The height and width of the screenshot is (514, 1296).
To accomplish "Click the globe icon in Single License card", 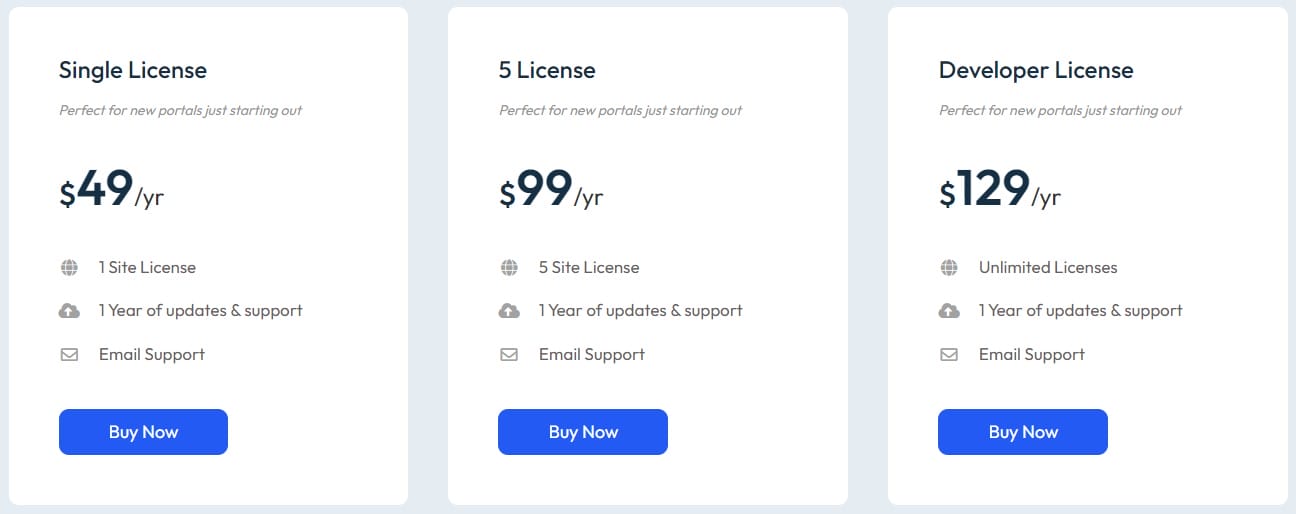I will tap(69, 268).
